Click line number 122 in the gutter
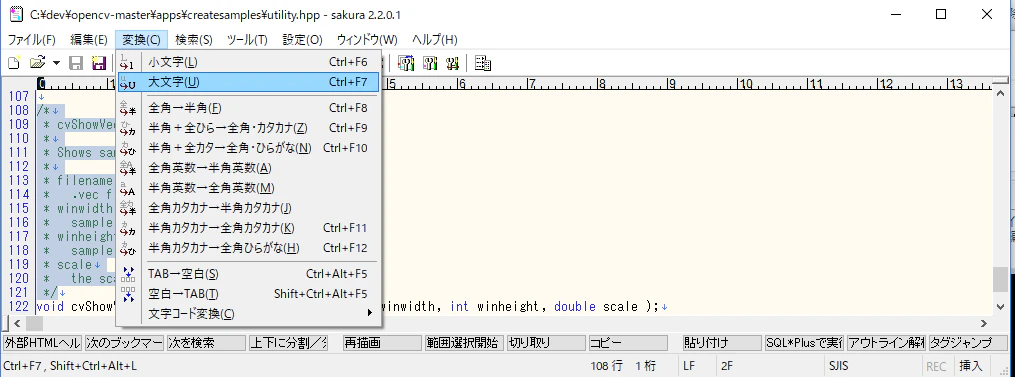1015x377 pixels. click(x=19, y=306)
